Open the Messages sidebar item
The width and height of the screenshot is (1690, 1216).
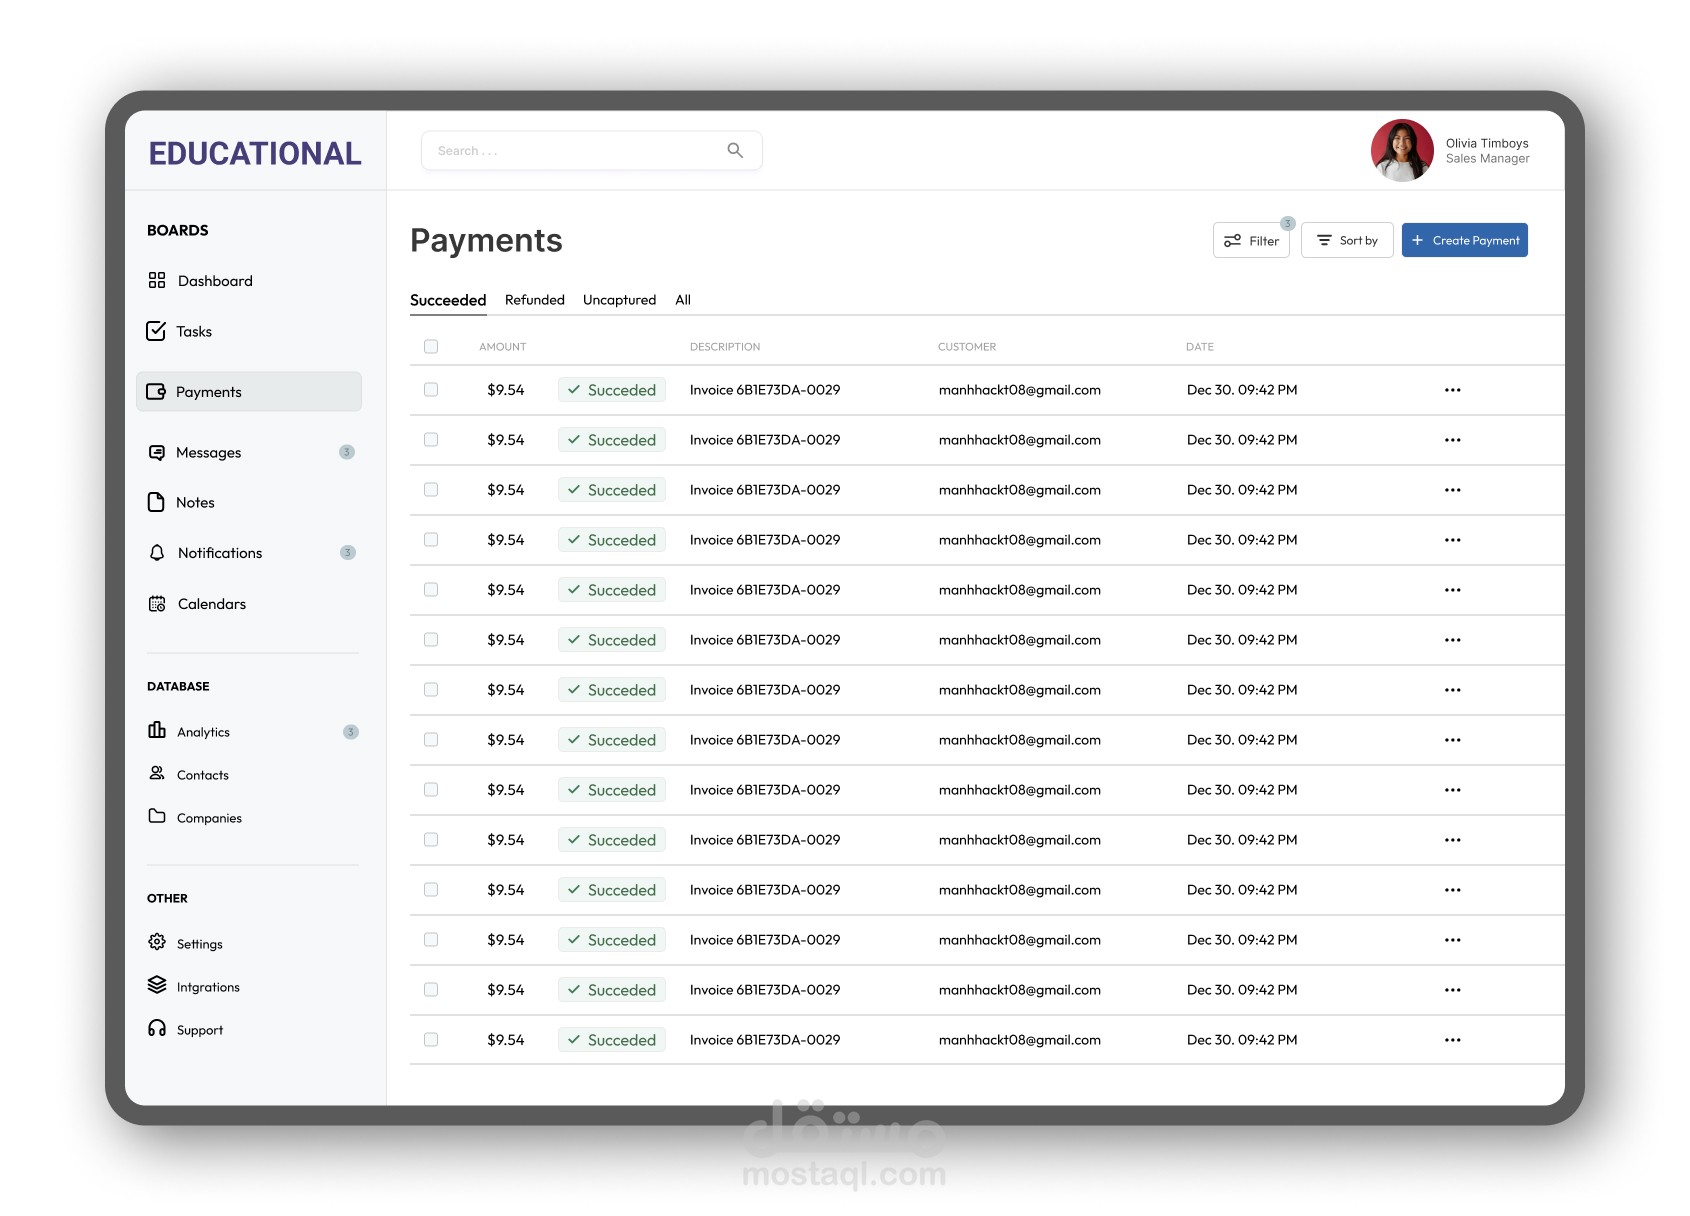tap(249, 452)
